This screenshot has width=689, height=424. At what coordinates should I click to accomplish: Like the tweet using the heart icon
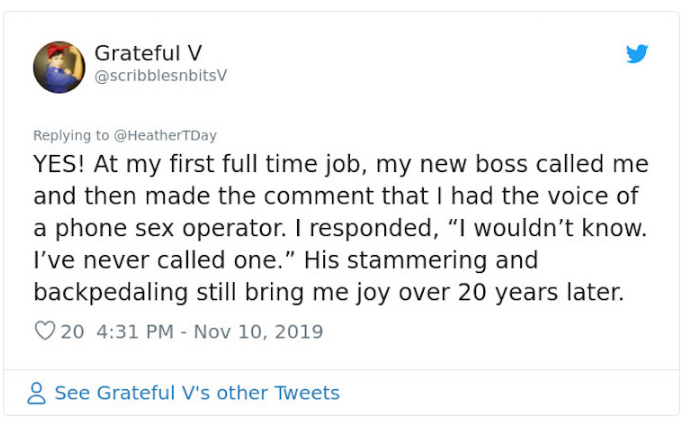pyautogui.click(x=45, y=331)
